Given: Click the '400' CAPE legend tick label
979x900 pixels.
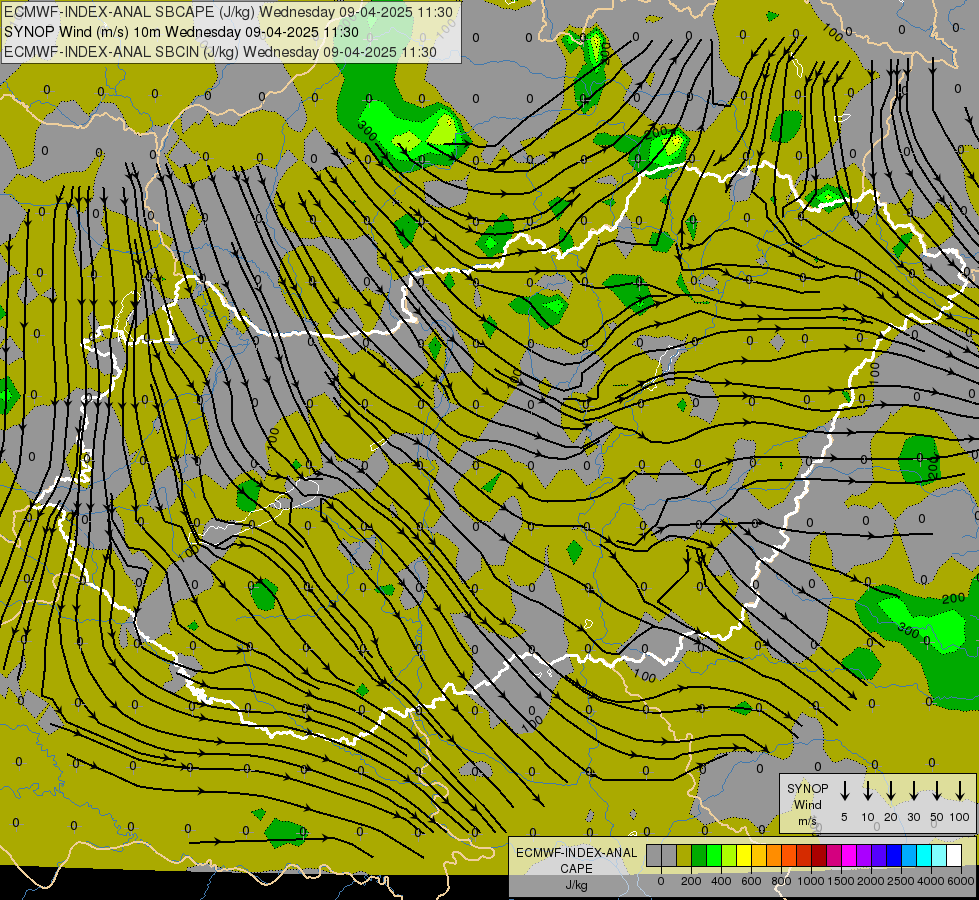Looking at the screenshot, I should tap(721, 881).
